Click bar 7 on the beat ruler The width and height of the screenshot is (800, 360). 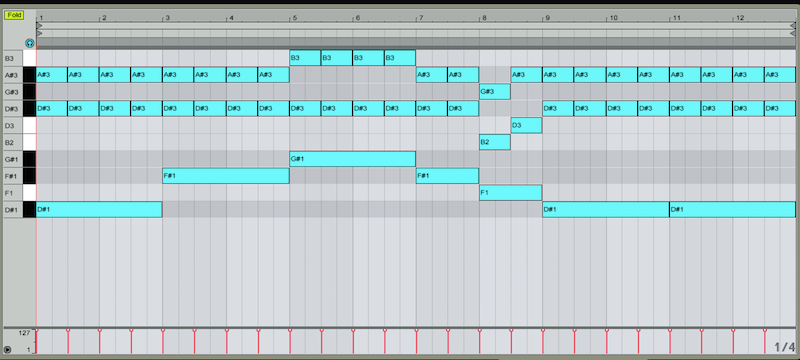pos(421,18)
